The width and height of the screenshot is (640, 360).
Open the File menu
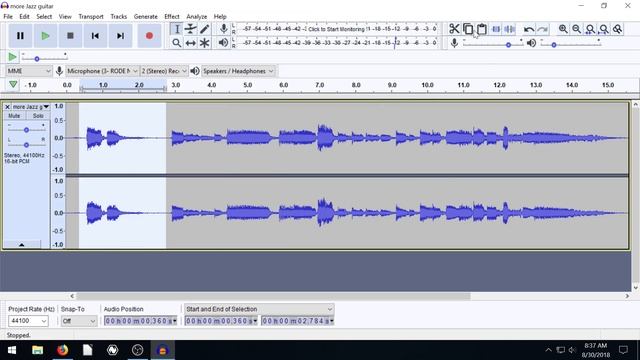click(8, 17)
